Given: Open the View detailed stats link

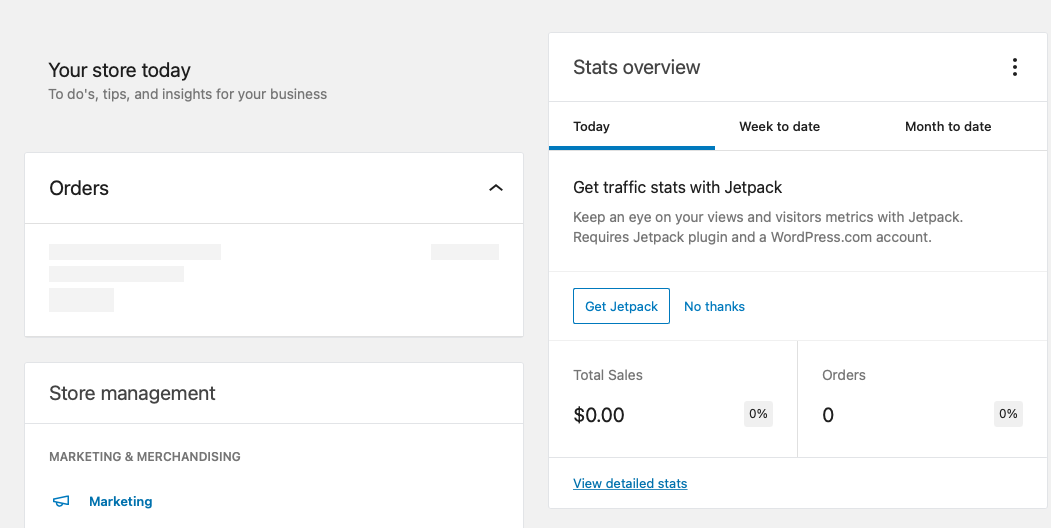Looking at the screenshot, I should (630, 484).
